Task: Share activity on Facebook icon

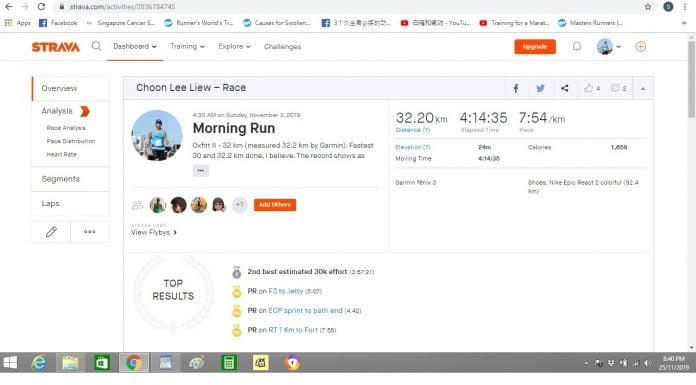Action: pos(516,88)
